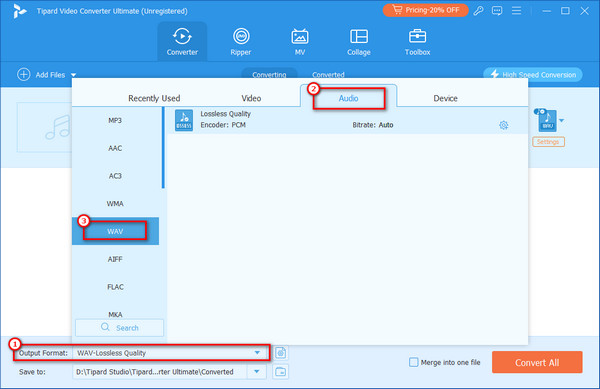This screenshot has width=600, height=389.
Task: Choose WAV in the format list
Action: pyautogui.click(x=115, y=231)
